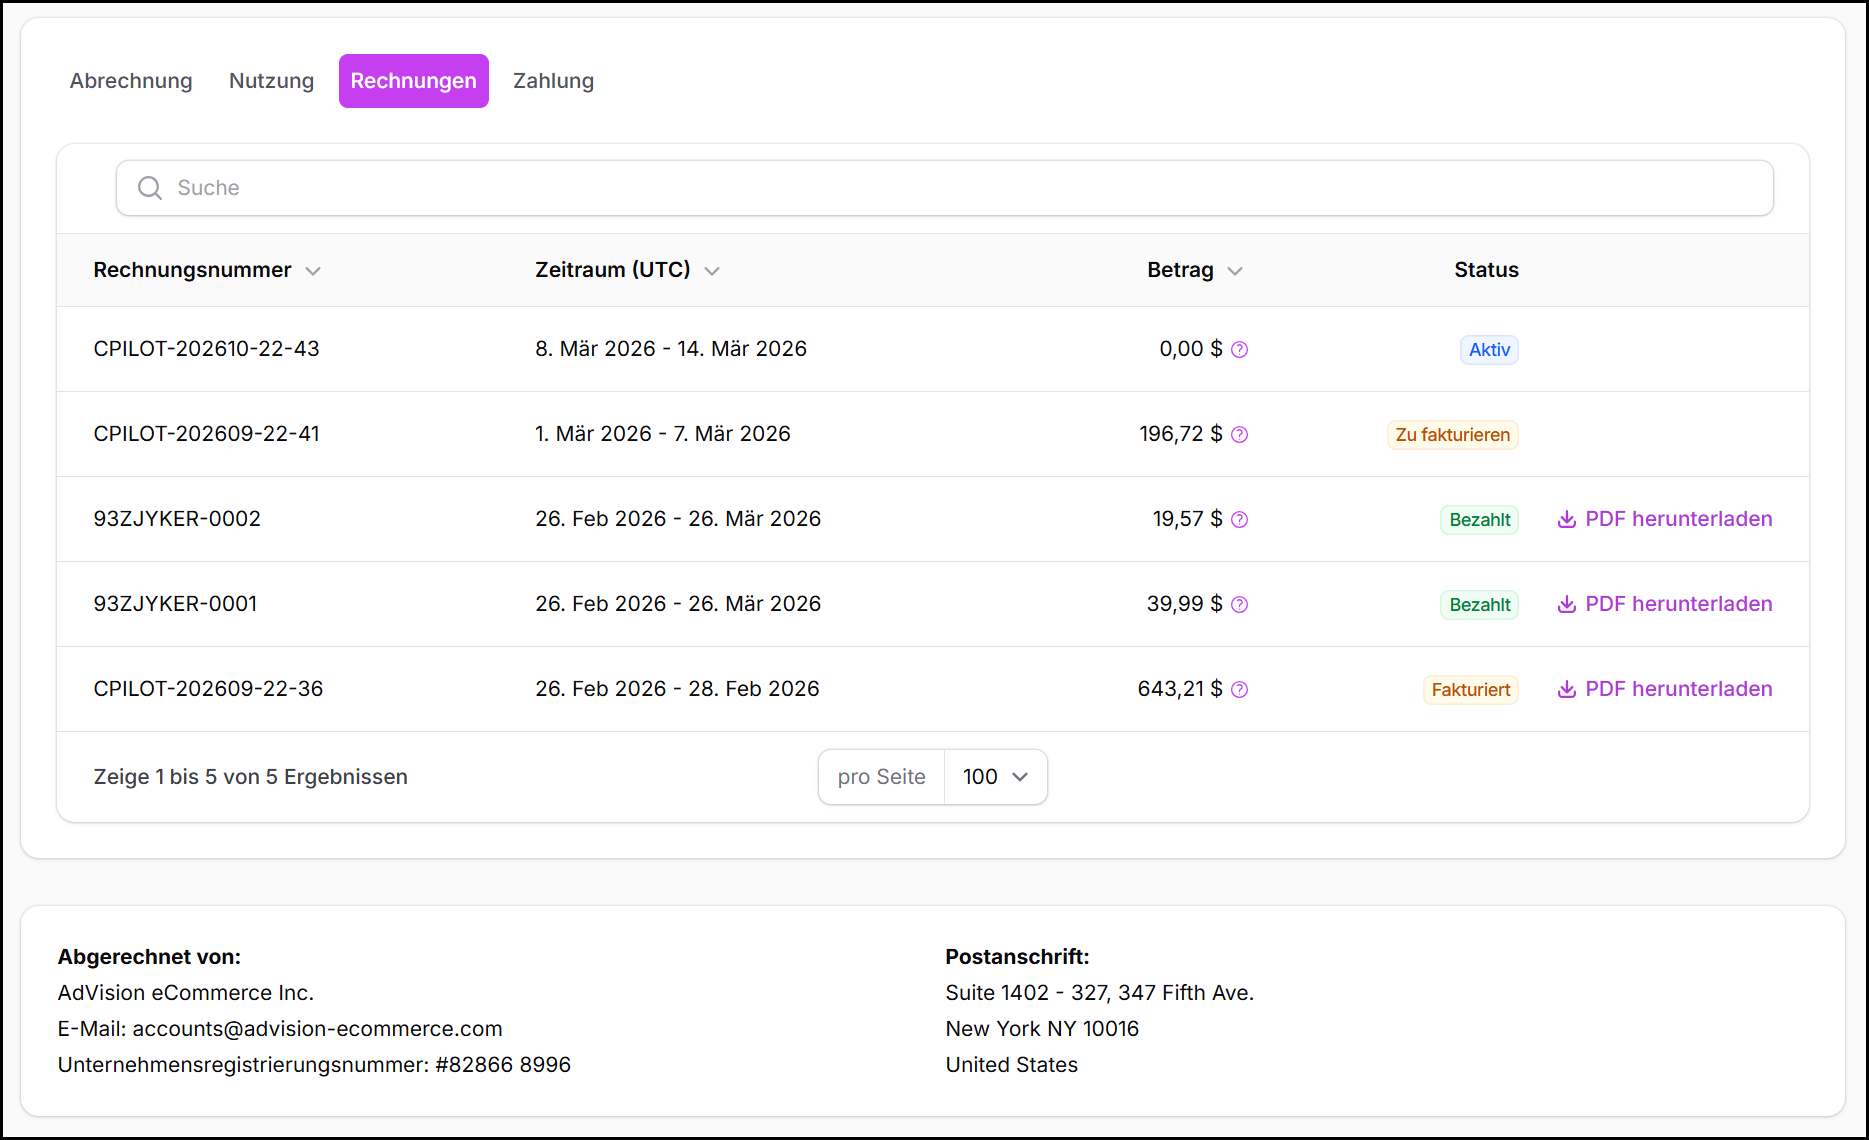
Task: Download PDF for invoice 93ZJYKER-0001
Action: [1677, 604]
